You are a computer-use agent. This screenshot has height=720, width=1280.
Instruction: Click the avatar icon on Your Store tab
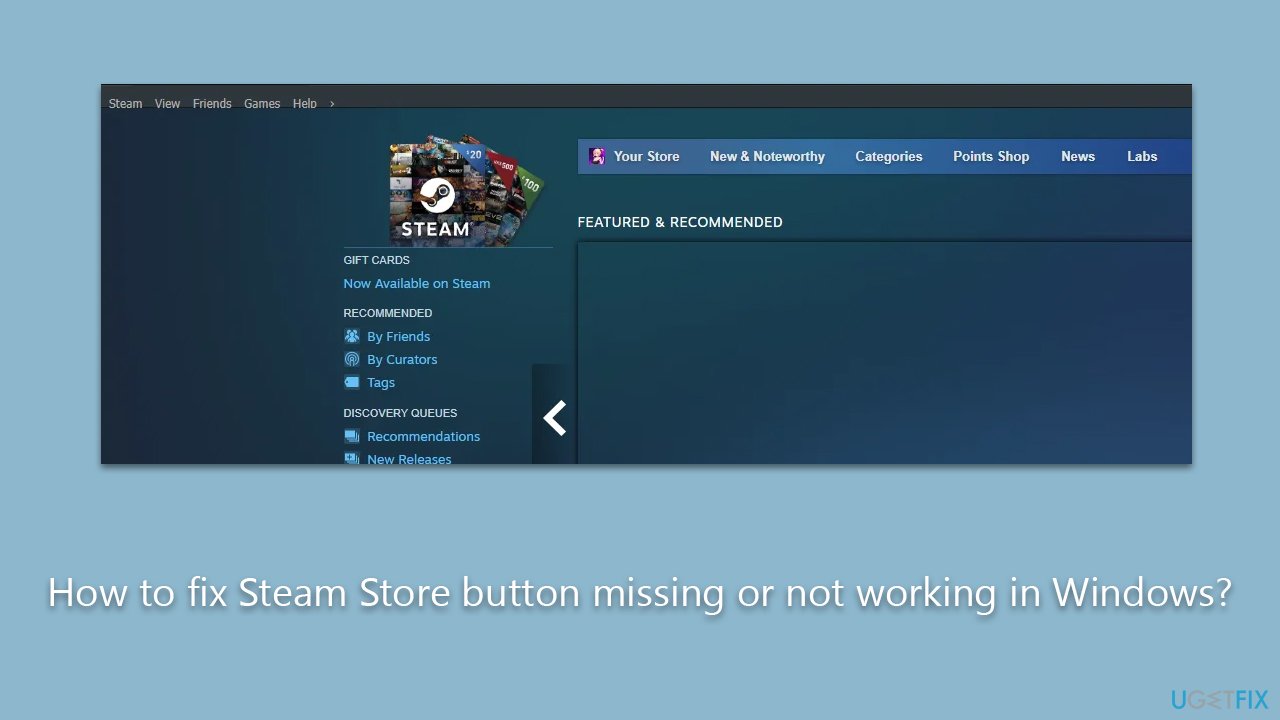coord(597,156)
